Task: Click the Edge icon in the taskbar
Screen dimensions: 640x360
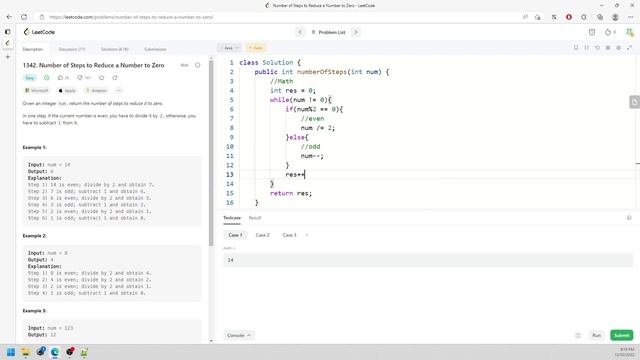Action: tap(55, 352)
